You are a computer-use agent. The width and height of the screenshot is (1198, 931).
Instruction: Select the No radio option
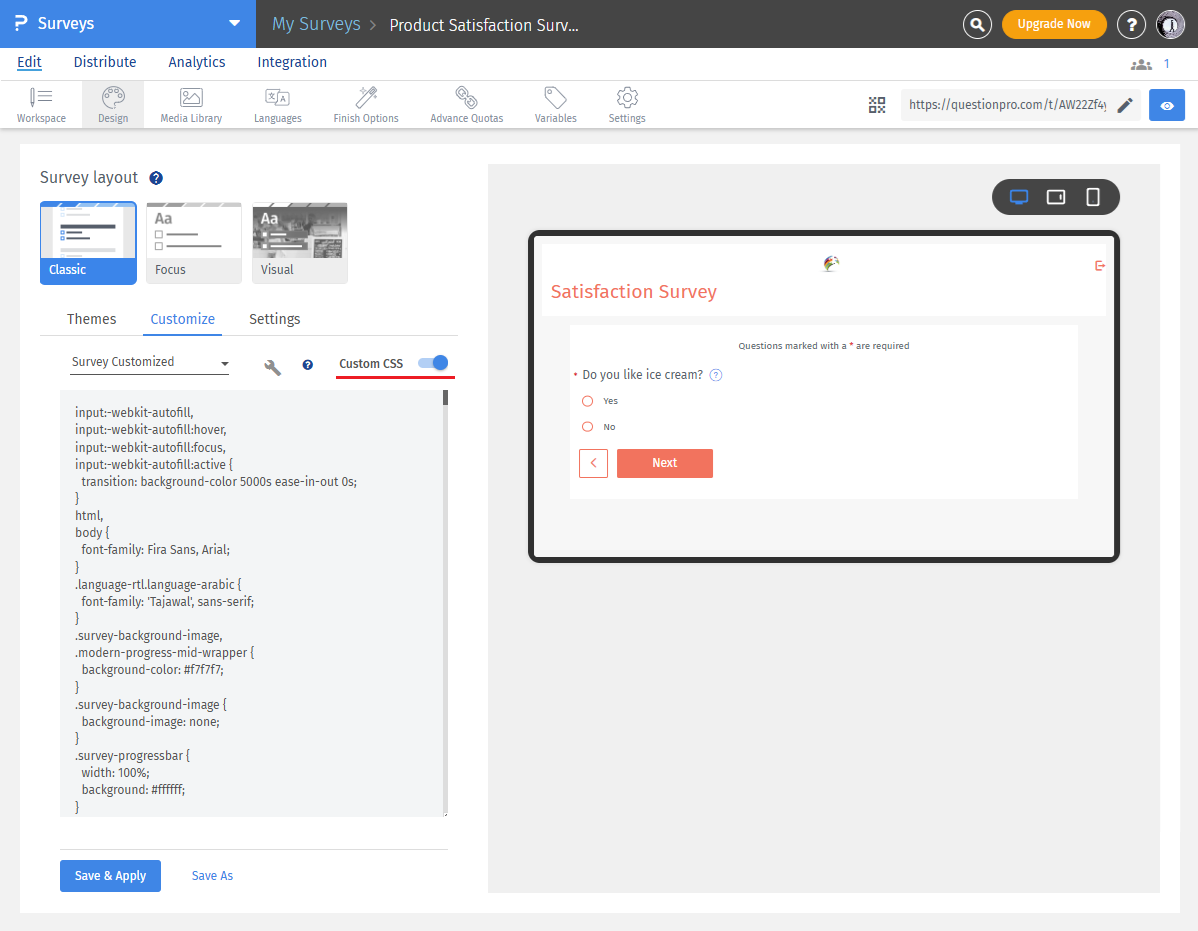(x=587, y=426)
